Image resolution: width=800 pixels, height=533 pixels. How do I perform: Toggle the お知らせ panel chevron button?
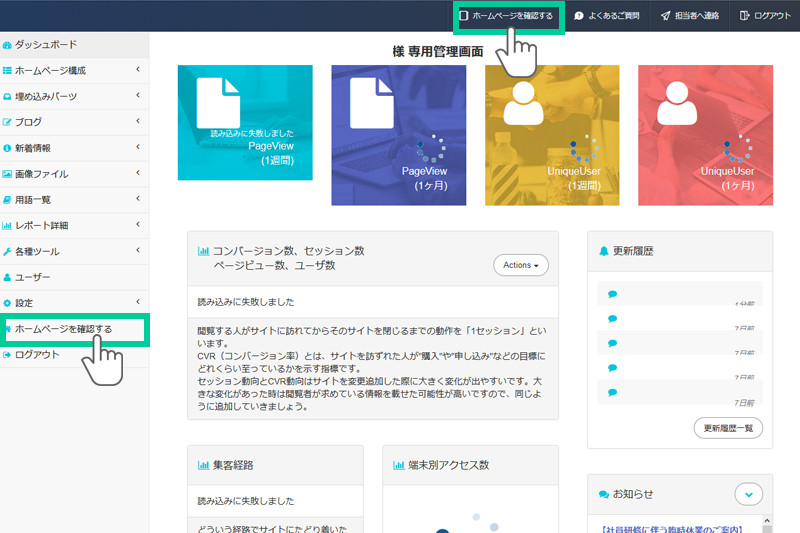(x=748, y=494)
